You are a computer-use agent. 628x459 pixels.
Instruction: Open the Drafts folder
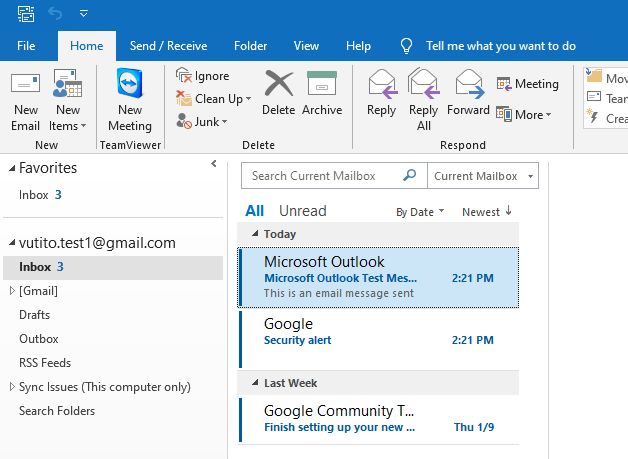pos(34,315)
